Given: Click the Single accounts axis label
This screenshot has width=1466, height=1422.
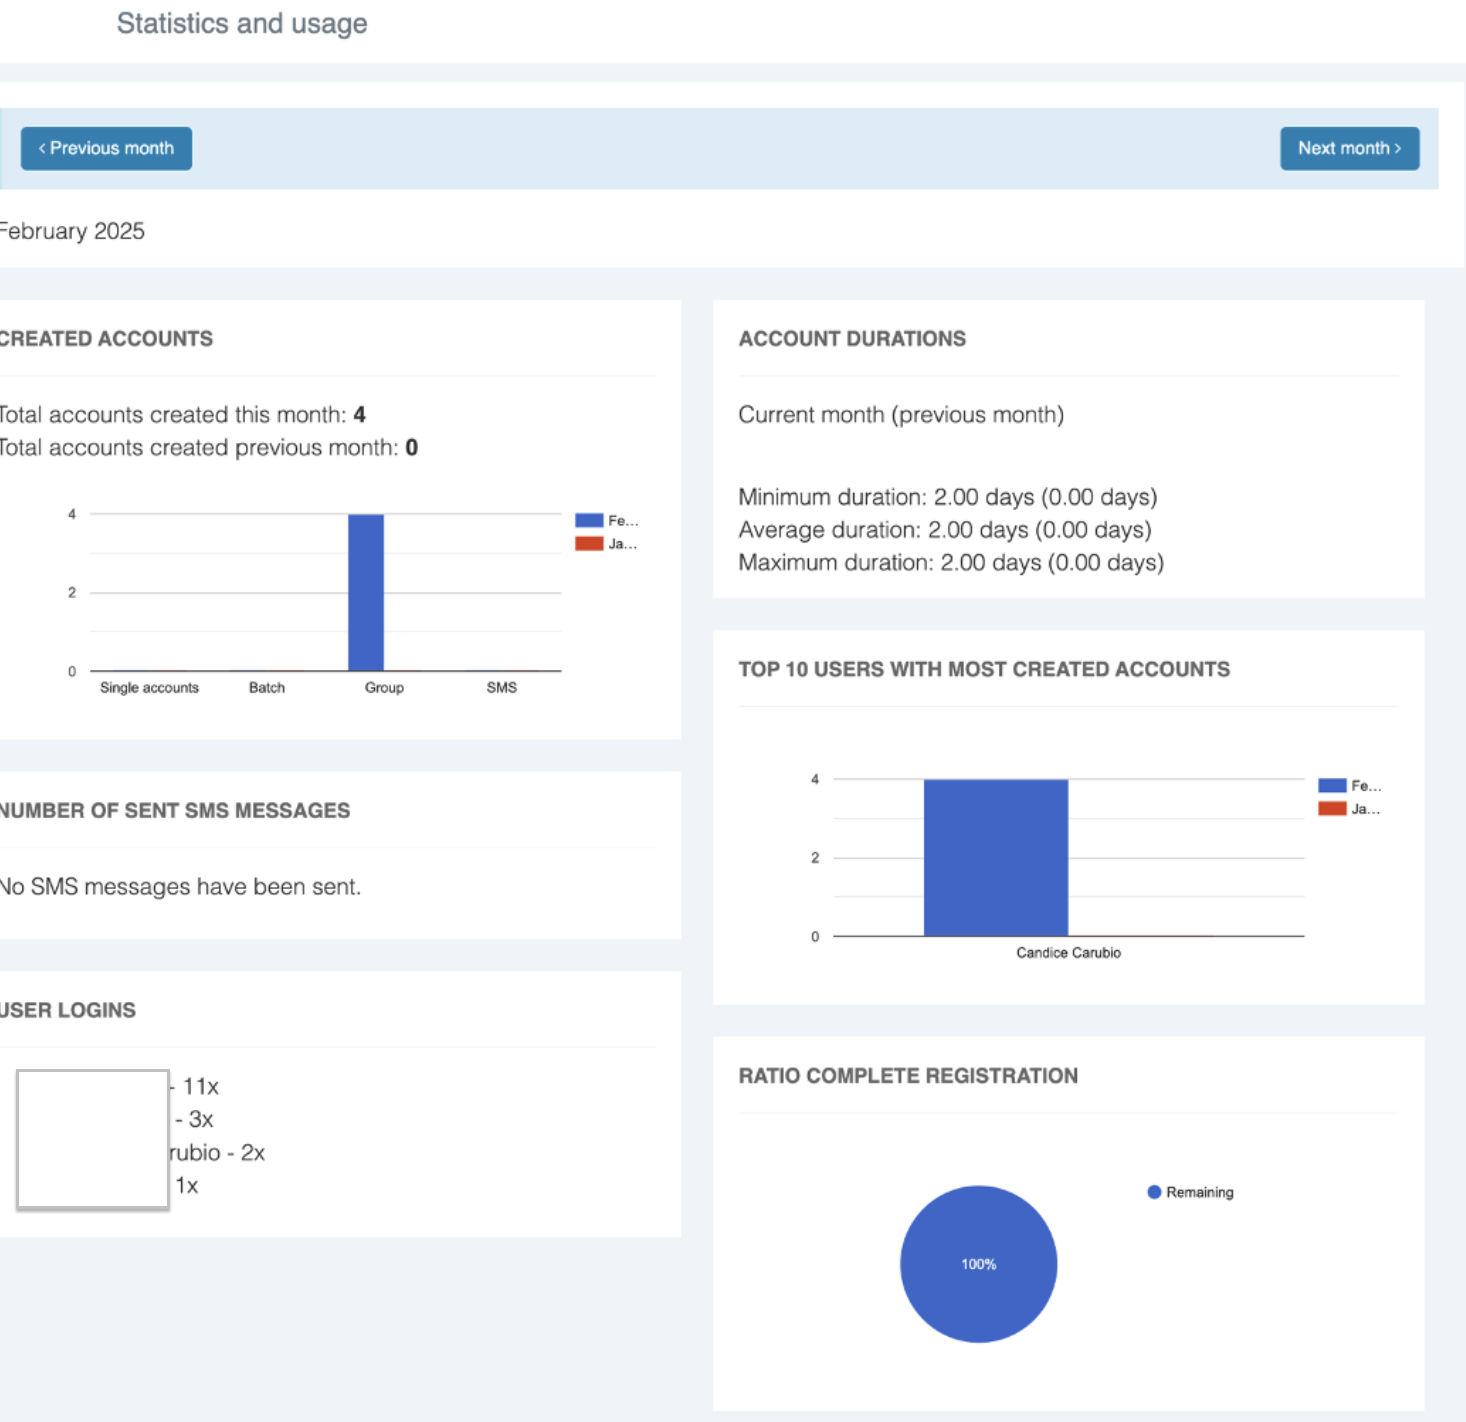Looking at the screenshot, I should coord(149,688).
